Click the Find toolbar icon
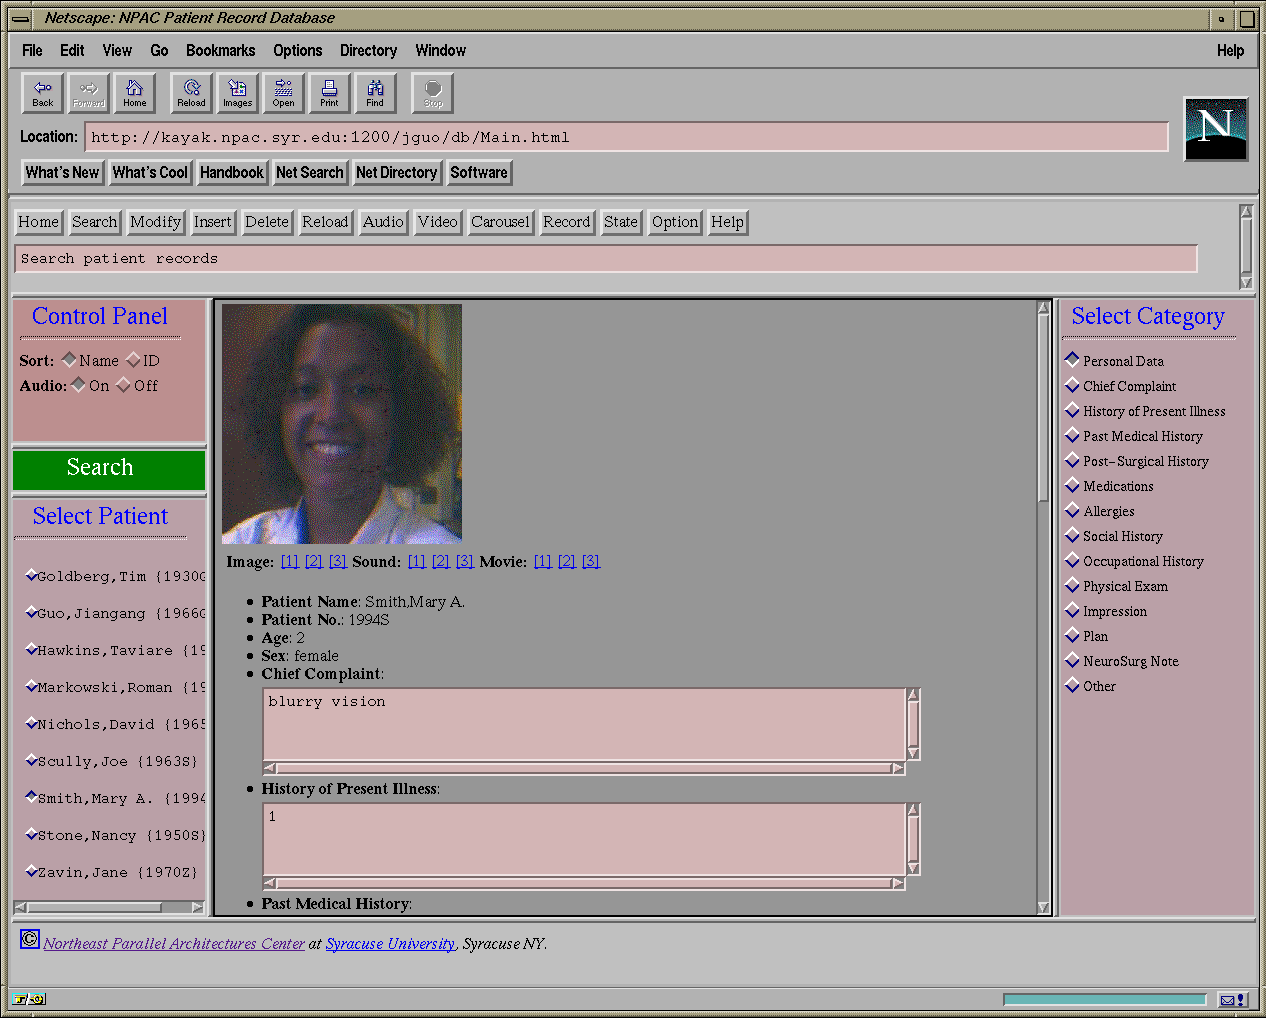Image resolution: width=1266 pixels, height=1018 pixels. coord(375,93)
